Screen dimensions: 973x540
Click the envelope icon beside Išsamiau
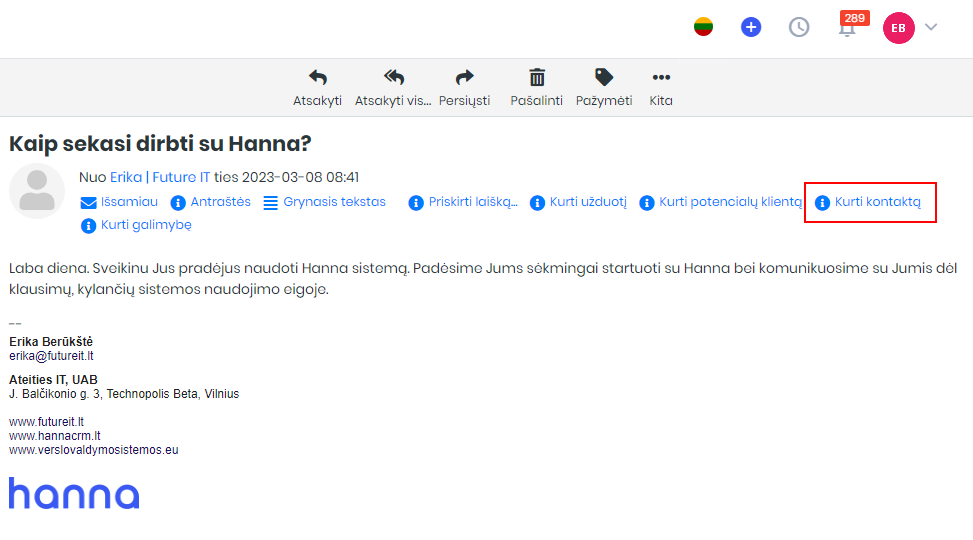click(89, 203)
